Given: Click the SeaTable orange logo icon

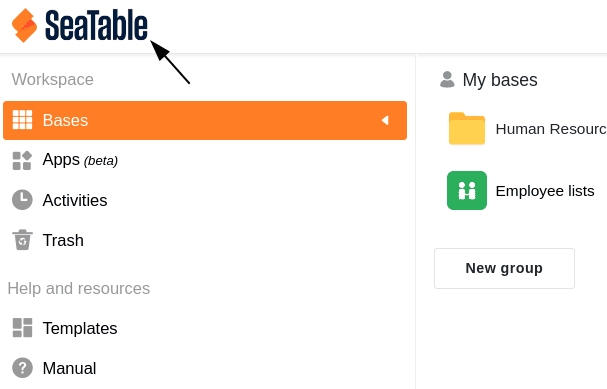Looking at the screenshot, I should pos(24,25).
